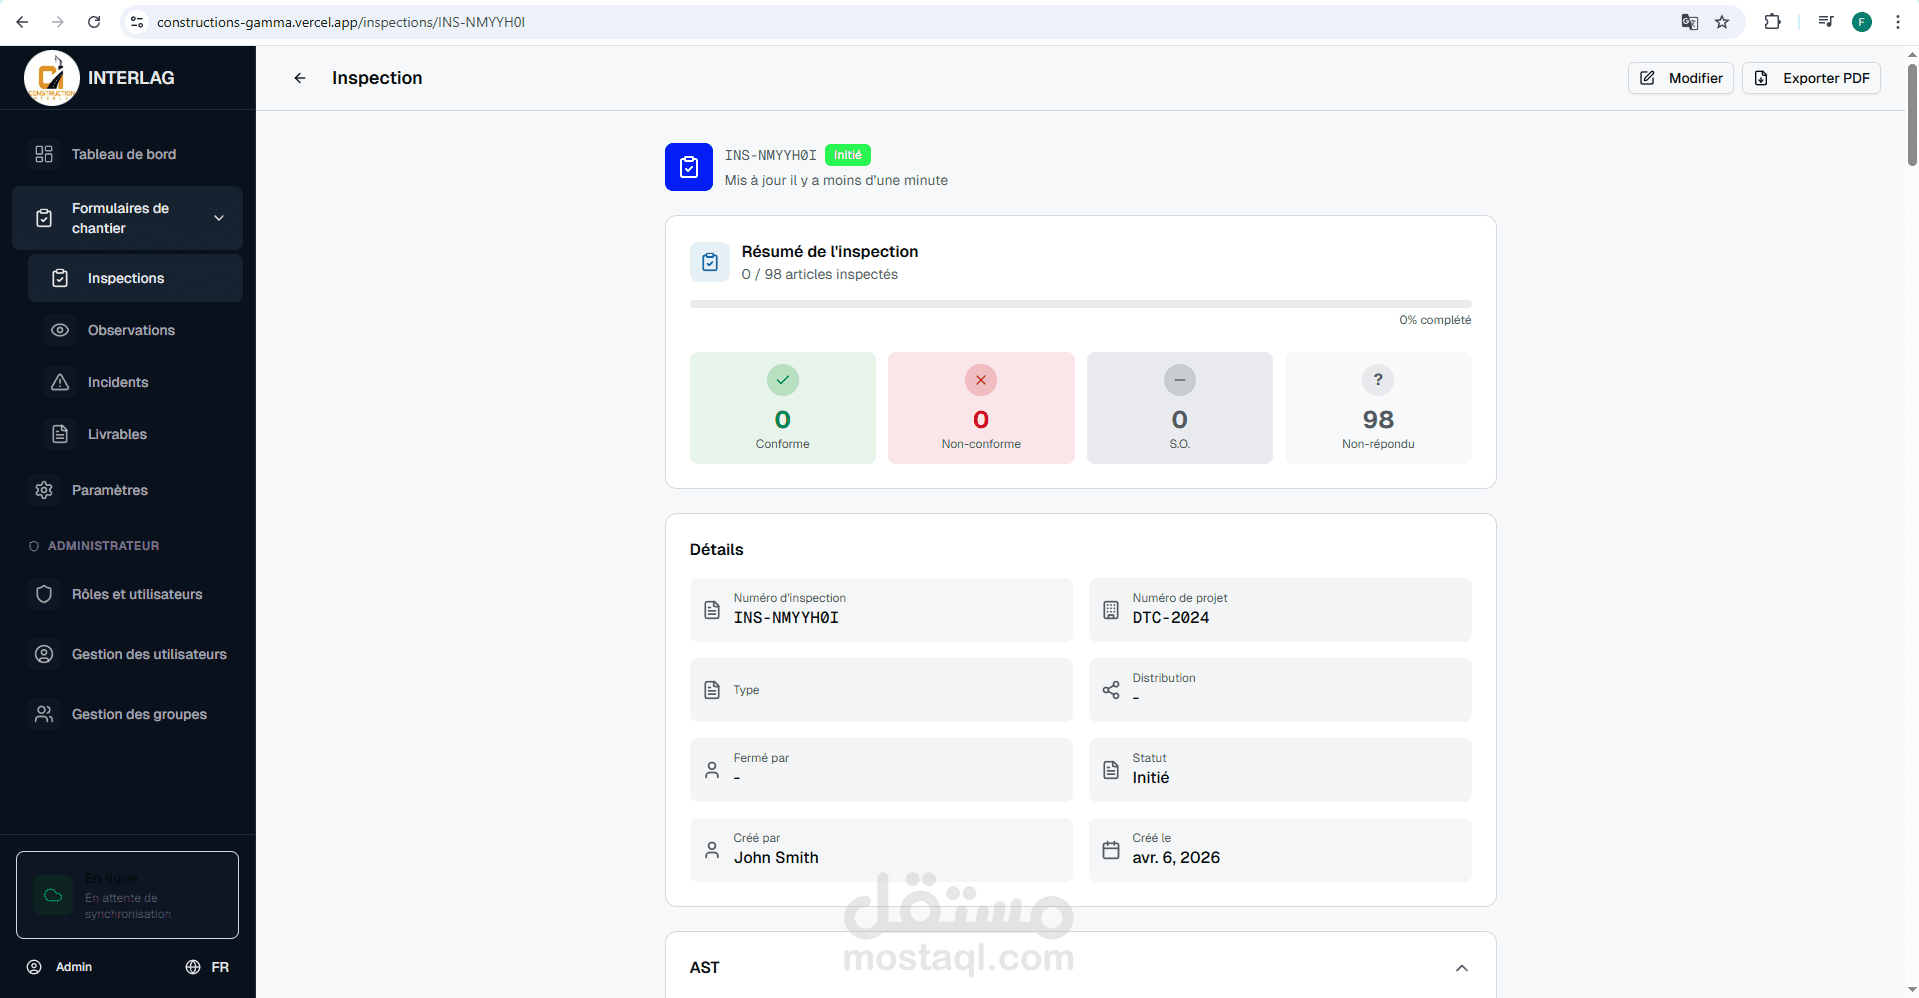Click the Numéro de projet building icon
1919x998 pixels.
(x=1111, y=610)
